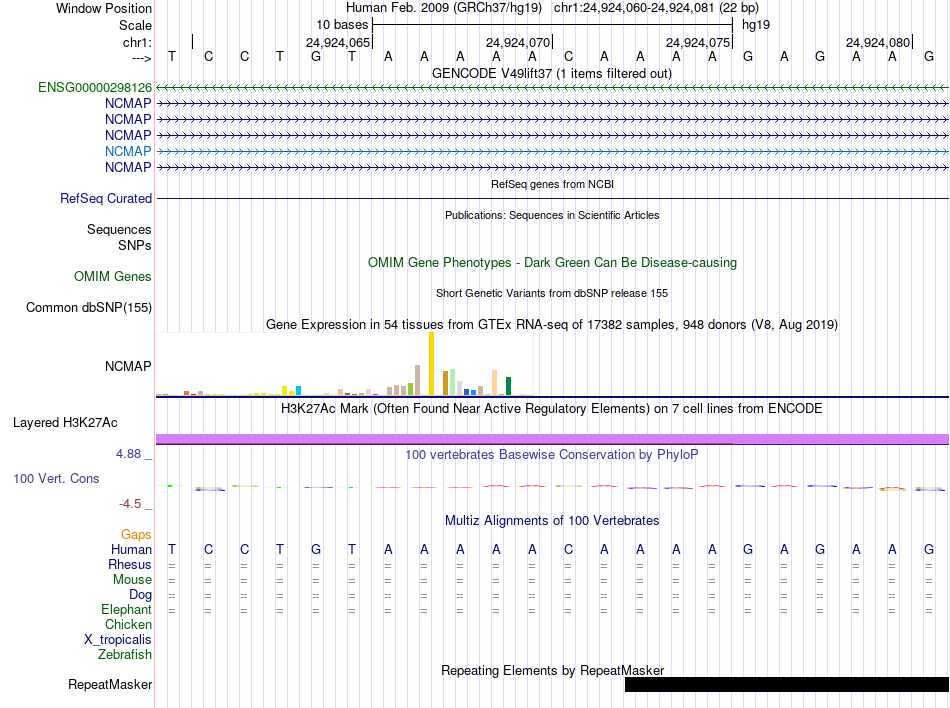Click the 10 bases scale bar

click(553, 25)
